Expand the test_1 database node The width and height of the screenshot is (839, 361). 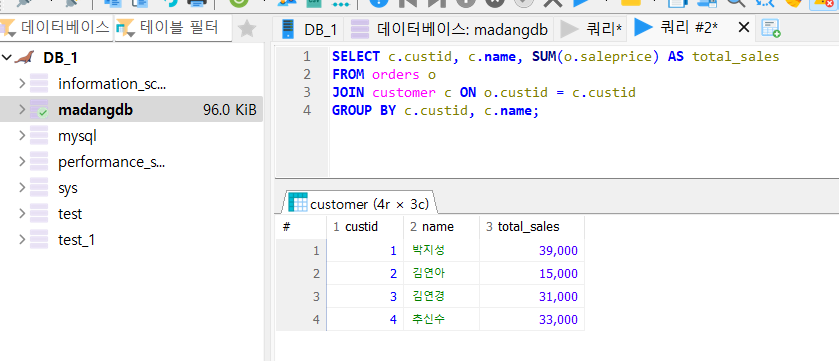(x=22, y=239)
